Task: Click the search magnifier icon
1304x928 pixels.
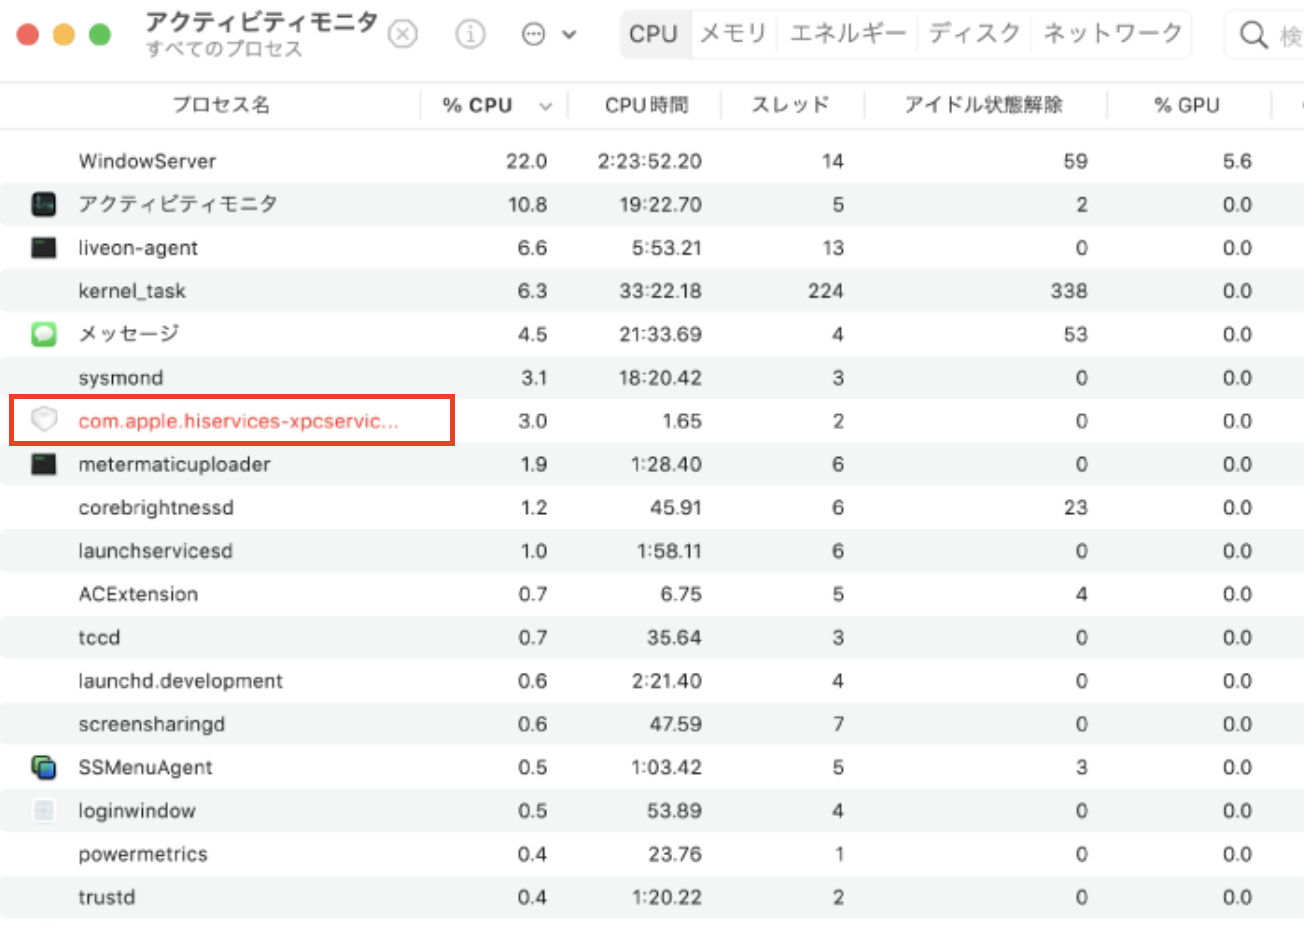Action: click(x=1253, y=33)
